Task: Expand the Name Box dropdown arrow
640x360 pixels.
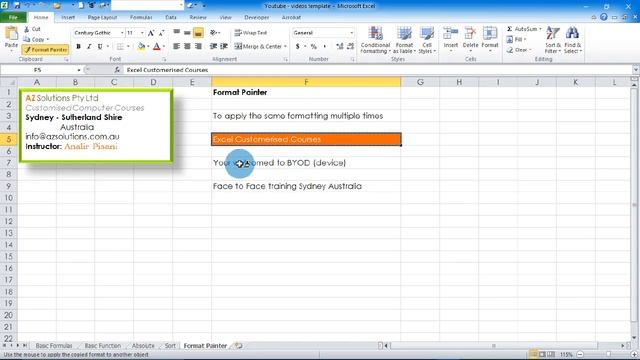Action: [x=79, y=70]
